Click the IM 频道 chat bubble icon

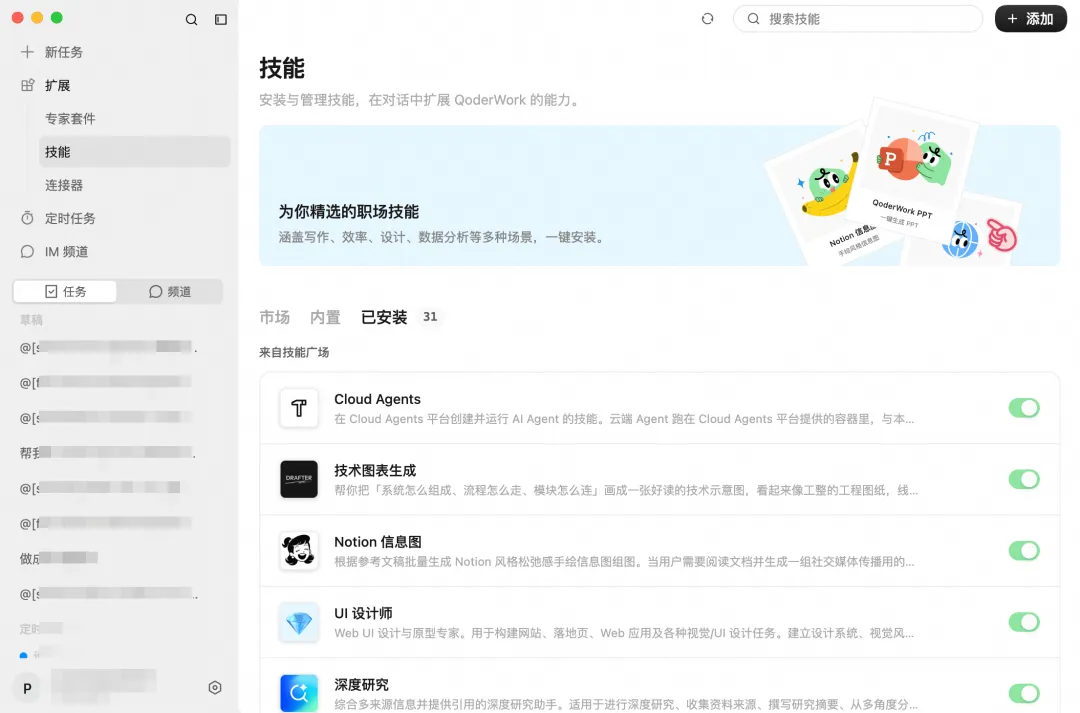click(x=28, y=251)
